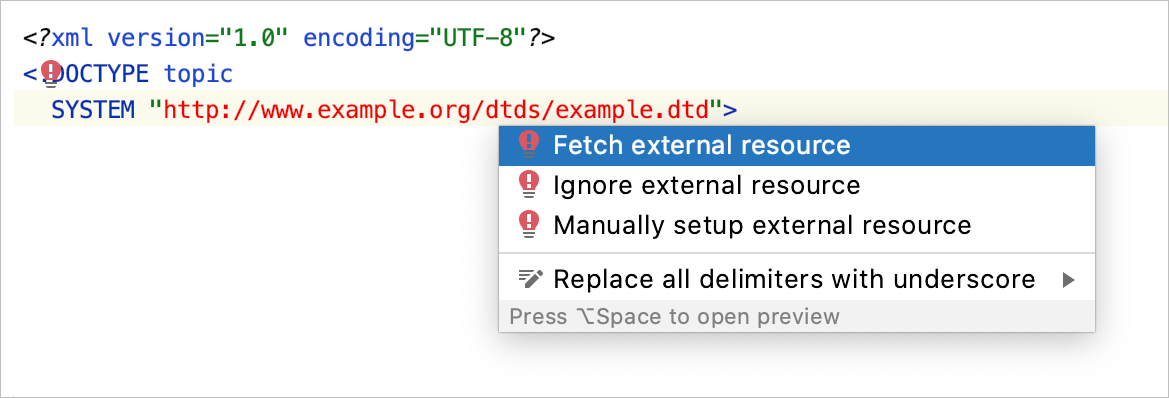Click the red error bulb in the gutter
This screenshot has height=398, width=1169.
tap(51, 75)
